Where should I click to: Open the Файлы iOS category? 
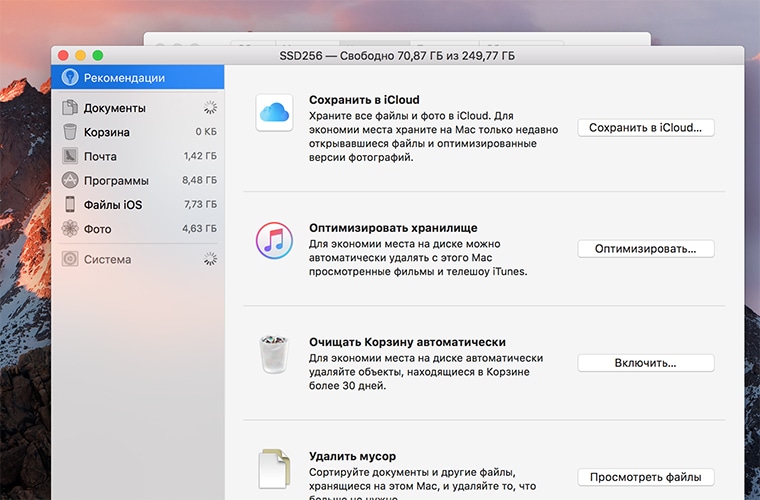tap(138, 204)
